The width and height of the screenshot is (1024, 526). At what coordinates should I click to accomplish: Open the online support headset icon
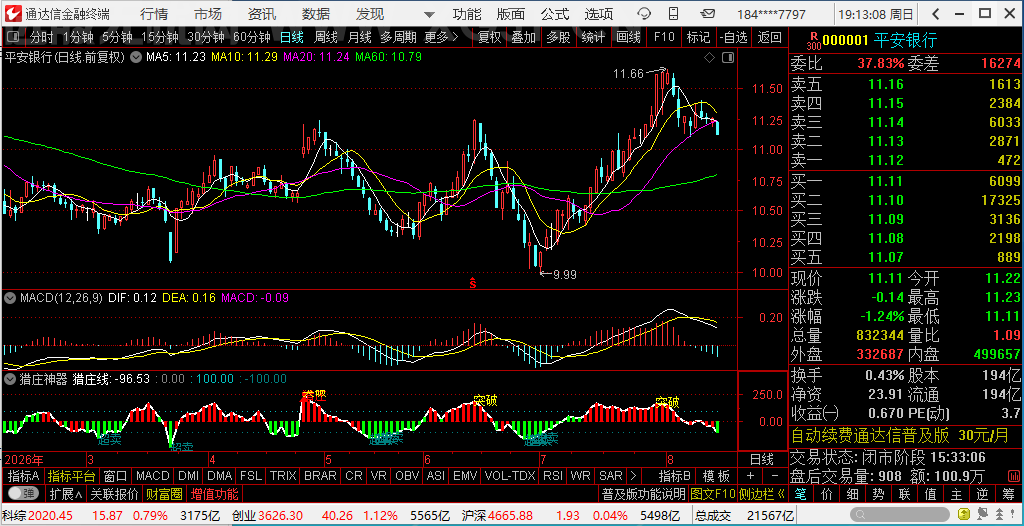645,14
